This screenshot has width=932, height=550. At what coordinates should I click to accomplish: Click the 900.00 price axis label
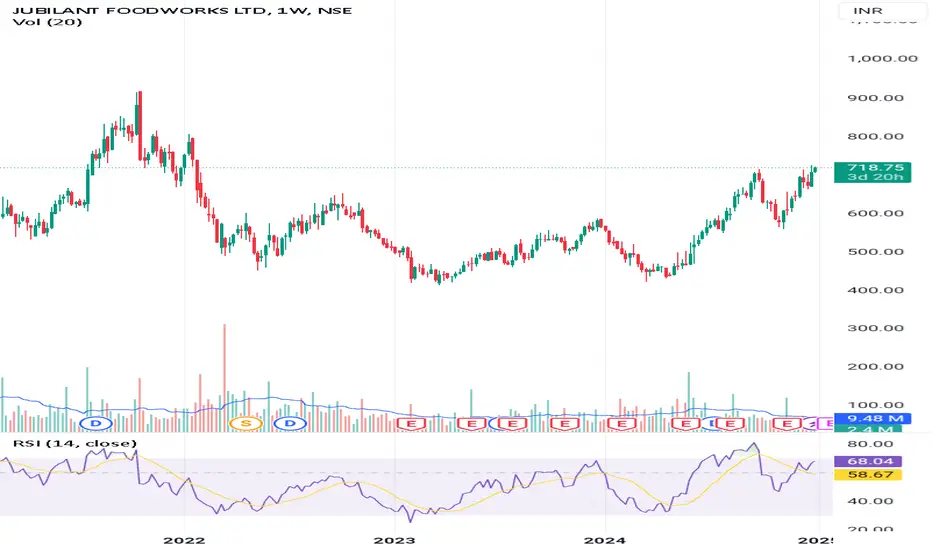[x=876, y=98]
